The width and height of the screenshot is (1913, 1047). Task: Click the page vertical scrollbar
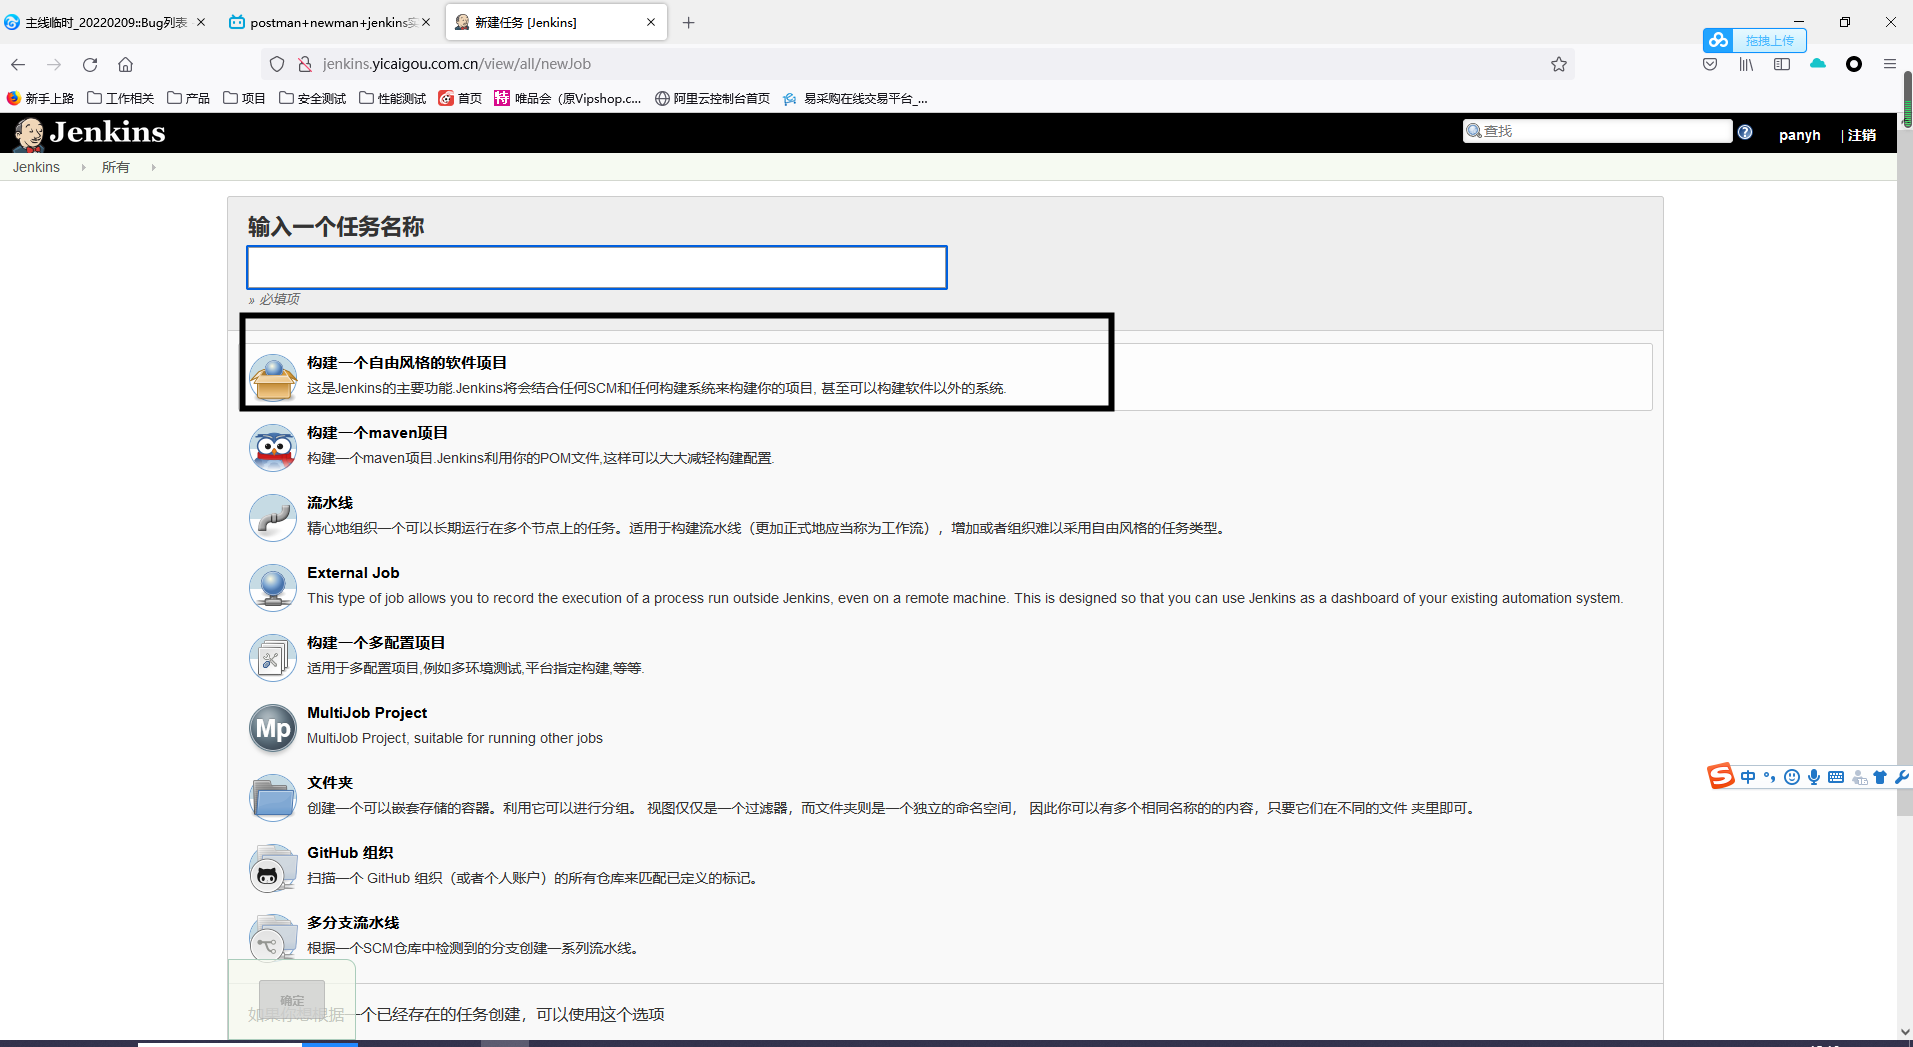(1904, 500)
